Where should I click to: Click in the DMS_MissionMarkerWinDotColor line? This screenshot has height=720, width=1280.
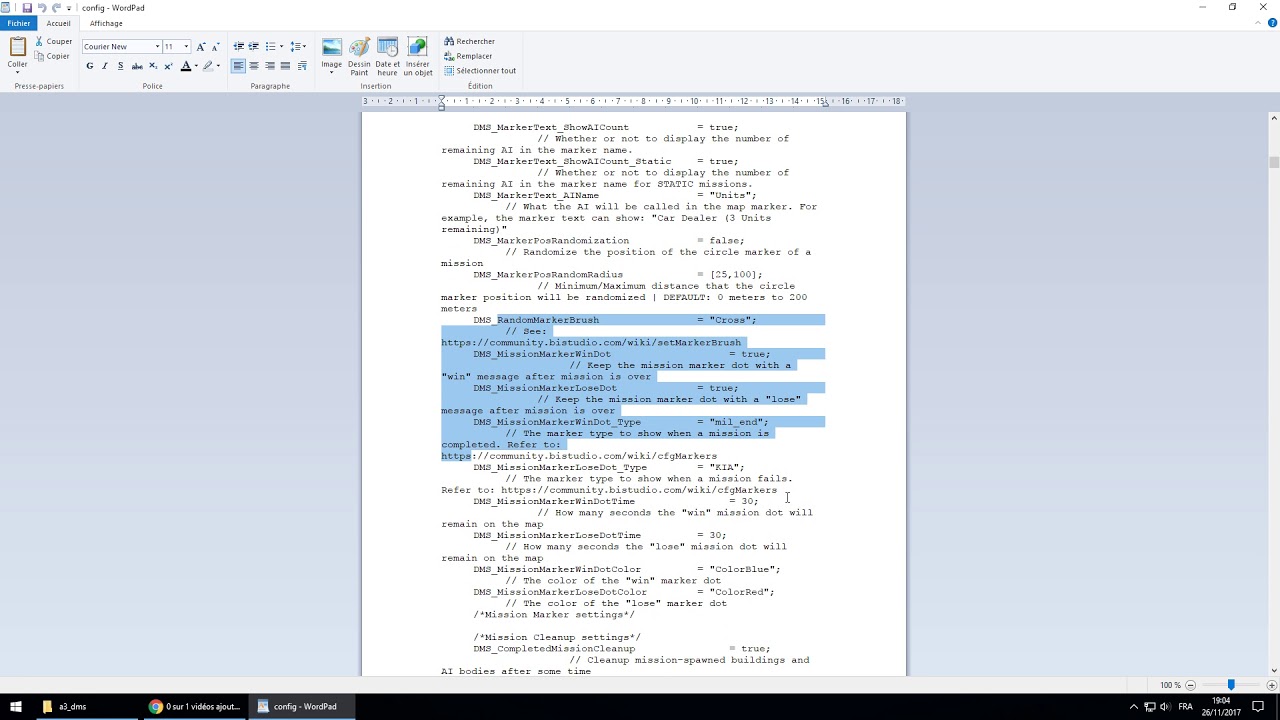[x=626, y=569]
